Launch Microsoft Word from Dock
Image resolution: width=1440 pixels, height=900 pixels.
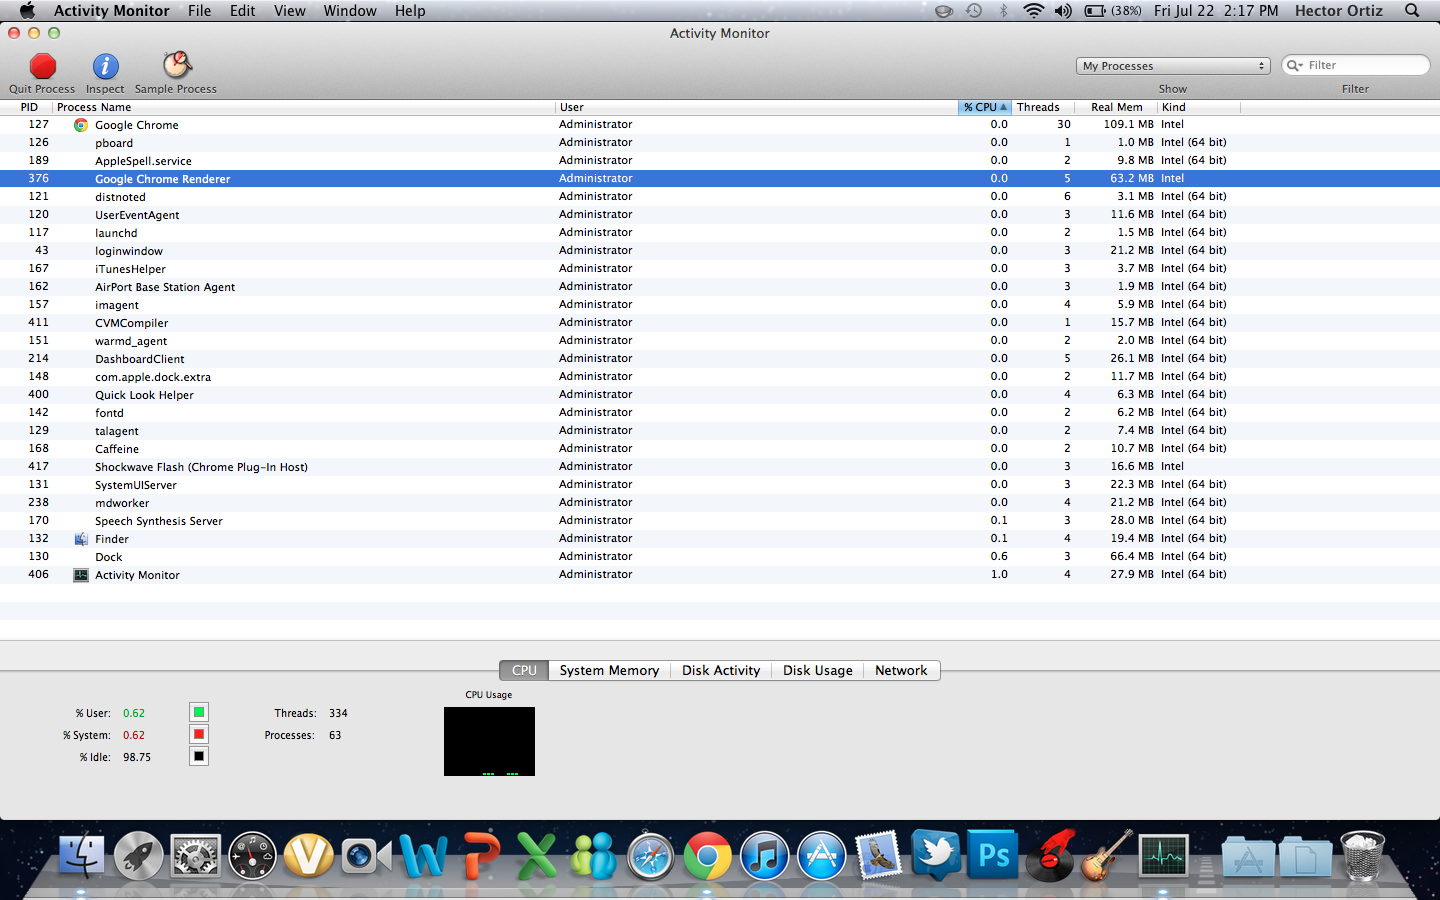tap(423, 857)
